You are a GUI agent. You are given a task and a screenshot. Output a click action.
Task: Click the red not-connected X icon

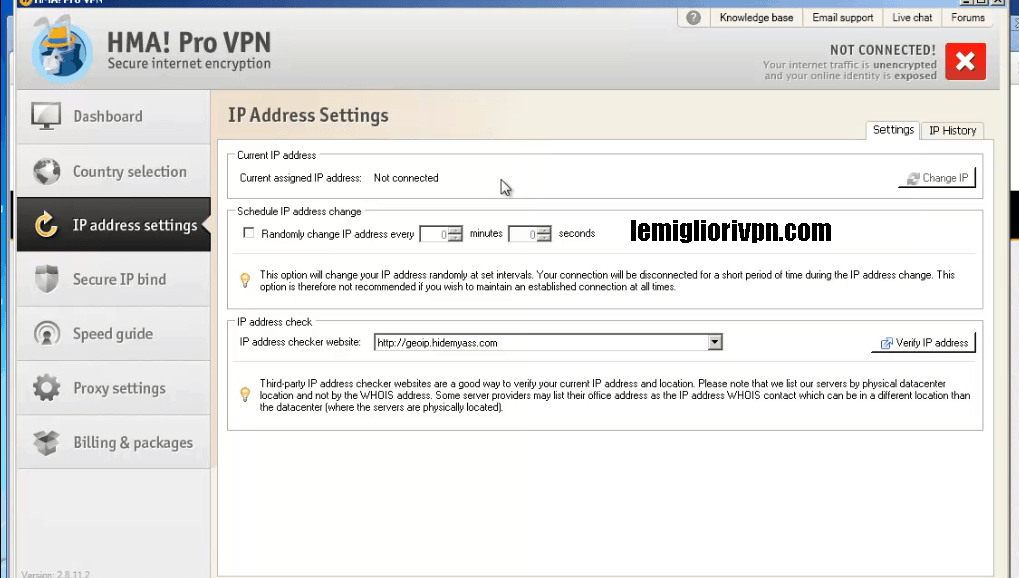pyautogui.click(x=965, y=62)
